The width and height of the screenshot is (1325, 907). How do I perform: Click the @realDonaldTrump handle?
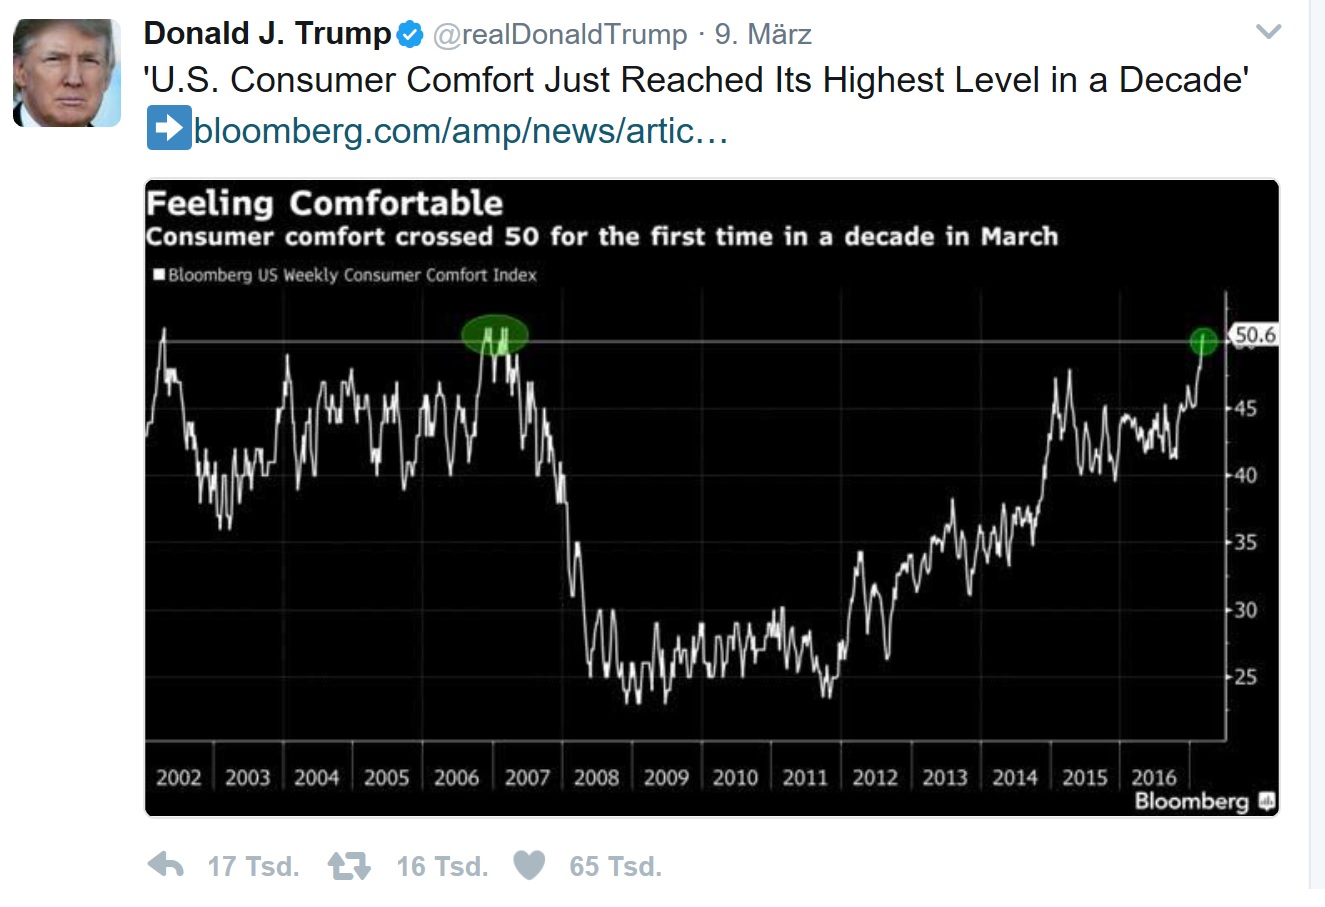(x=560, y=36)
